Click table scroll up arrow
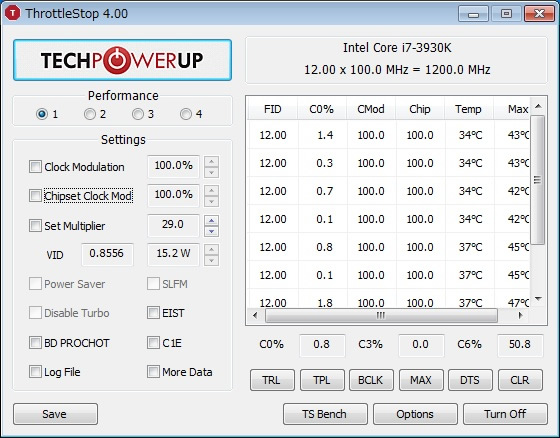The image size is (560, 438). tap(538, 106)
